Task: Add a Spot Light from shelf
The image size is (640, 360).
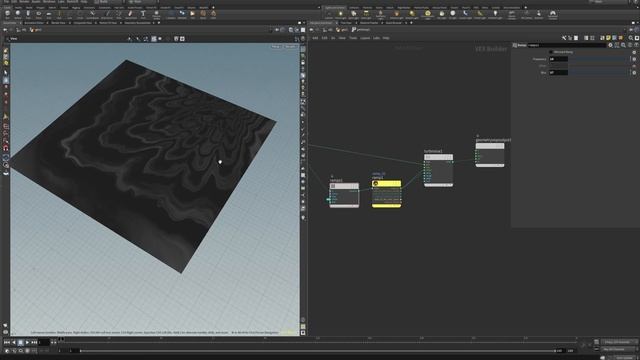Action: (353, 15)
